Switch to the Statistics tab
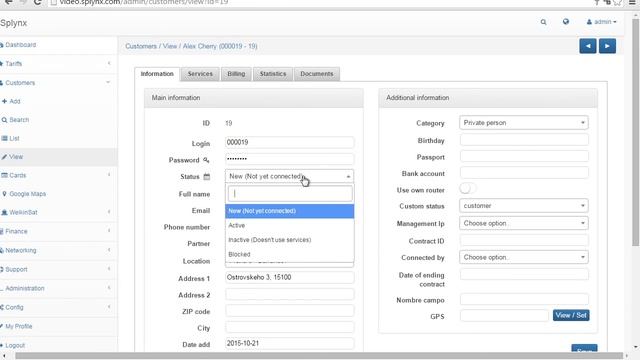This screenshot has height=360, width=640. [x=273, y=74]
